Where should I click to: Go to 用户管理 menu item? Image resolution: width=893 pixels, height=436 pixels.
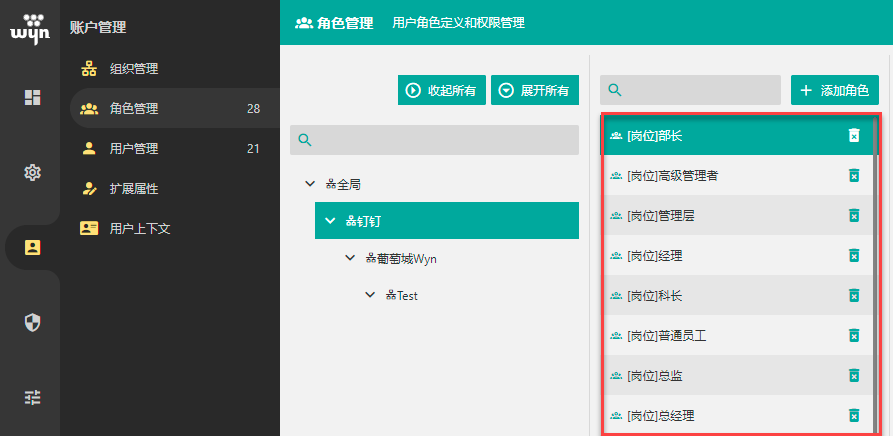pyautogui.click(x=134, y=149)
